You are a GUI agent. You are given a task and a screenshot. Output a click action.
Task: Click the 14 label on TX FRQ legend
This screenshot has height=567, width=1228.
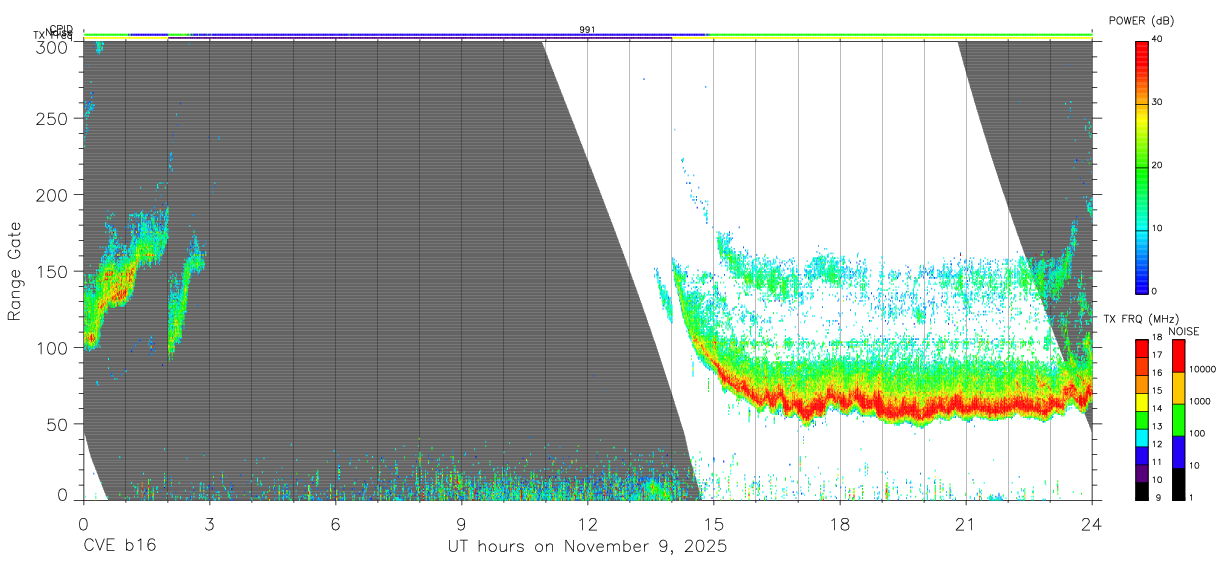click(x=1157, y=409)
